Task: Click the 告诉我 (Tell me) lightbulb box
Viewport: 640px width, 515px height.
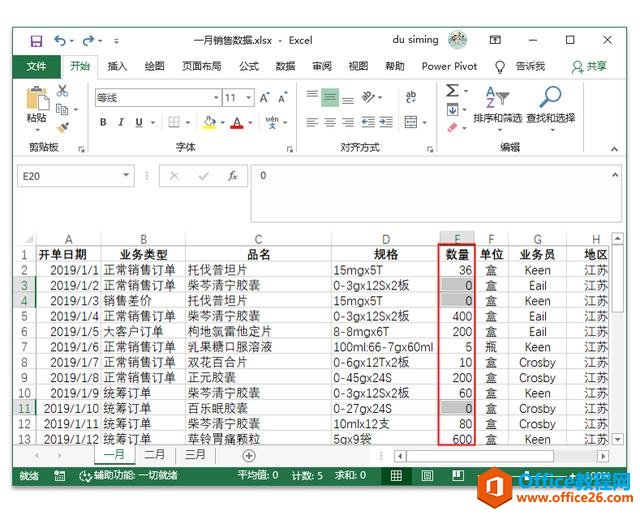Action: pyautogui.click(x=520, y=67)
